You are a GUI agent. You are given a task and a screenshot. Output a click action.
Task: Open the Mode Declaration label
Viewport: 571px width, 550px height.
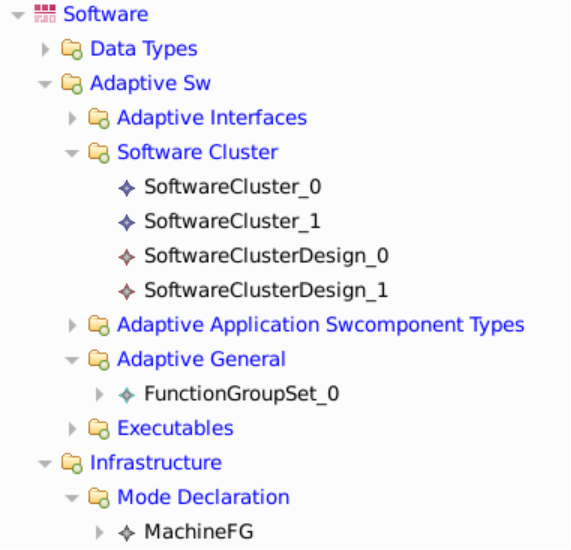203,497
